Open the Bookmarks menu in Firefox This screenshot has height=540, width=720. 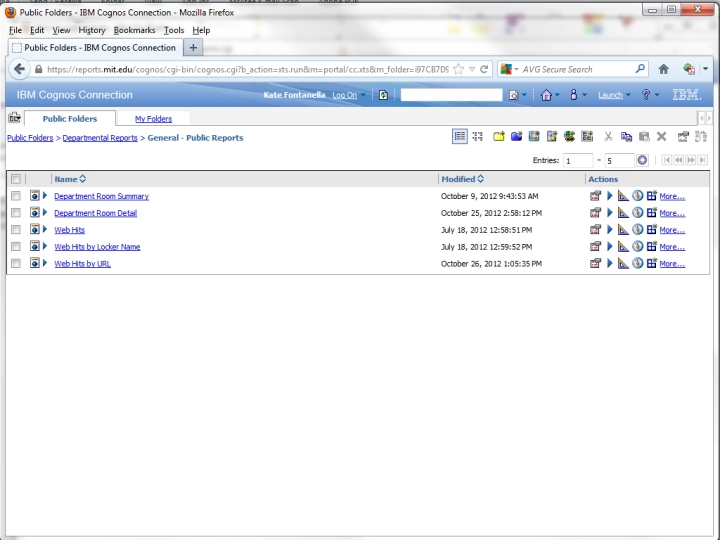[134, 30]
